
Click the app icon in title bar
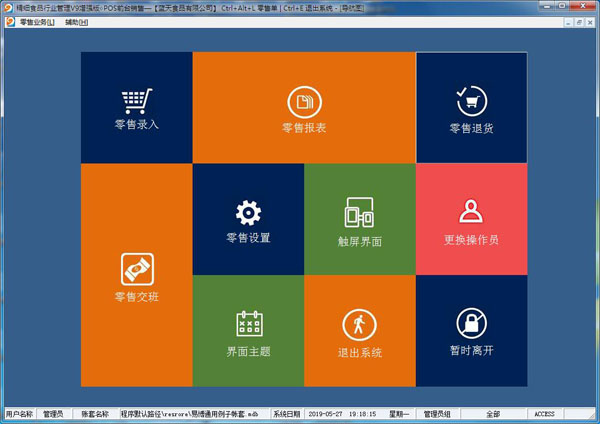pos(9,6)
